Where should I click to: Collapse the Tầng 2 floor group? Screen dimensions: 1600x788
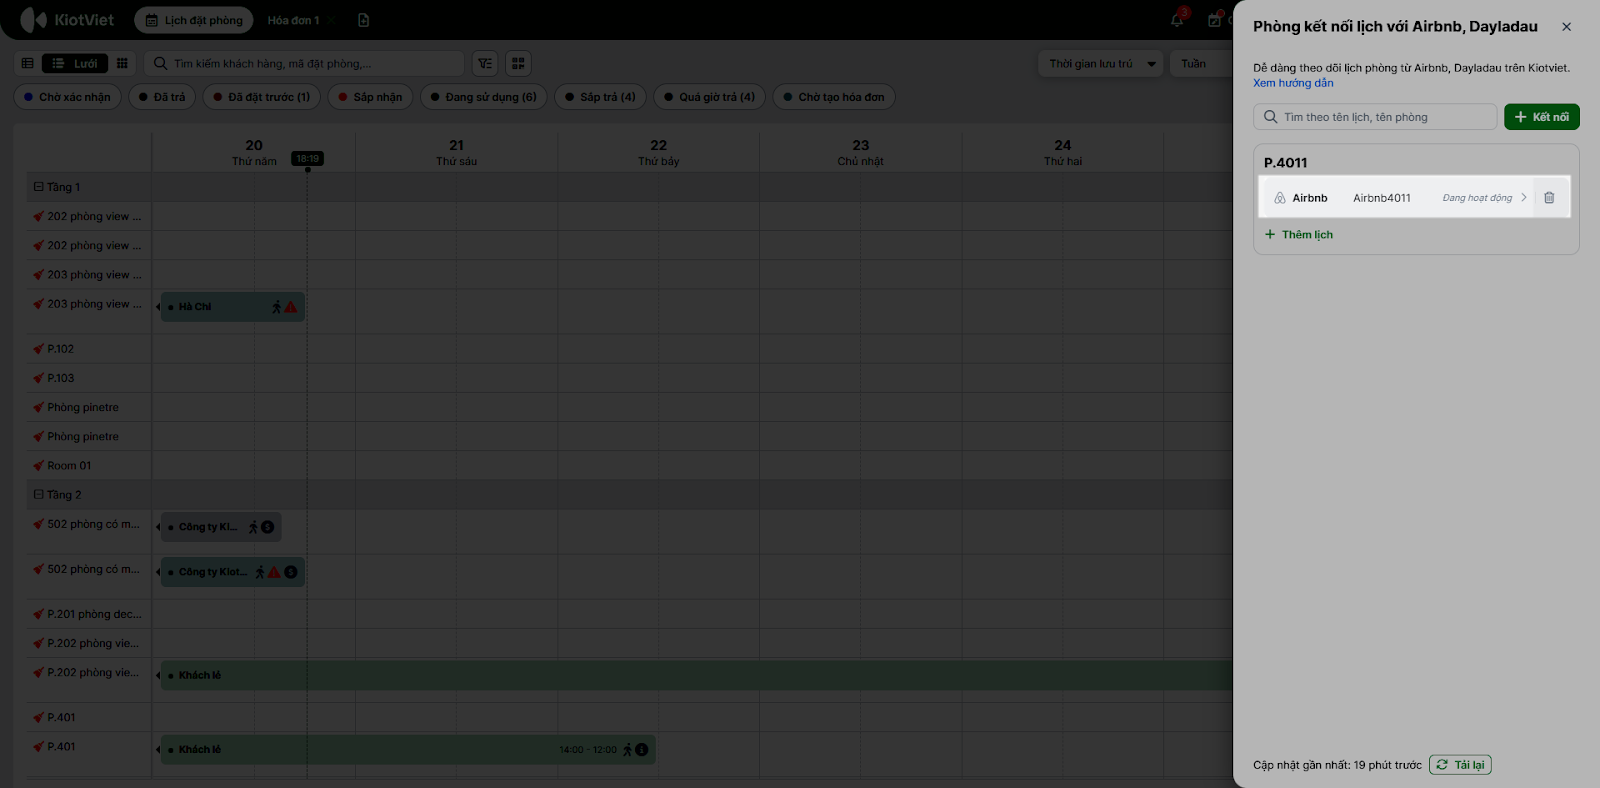click(x=39, y=495)
